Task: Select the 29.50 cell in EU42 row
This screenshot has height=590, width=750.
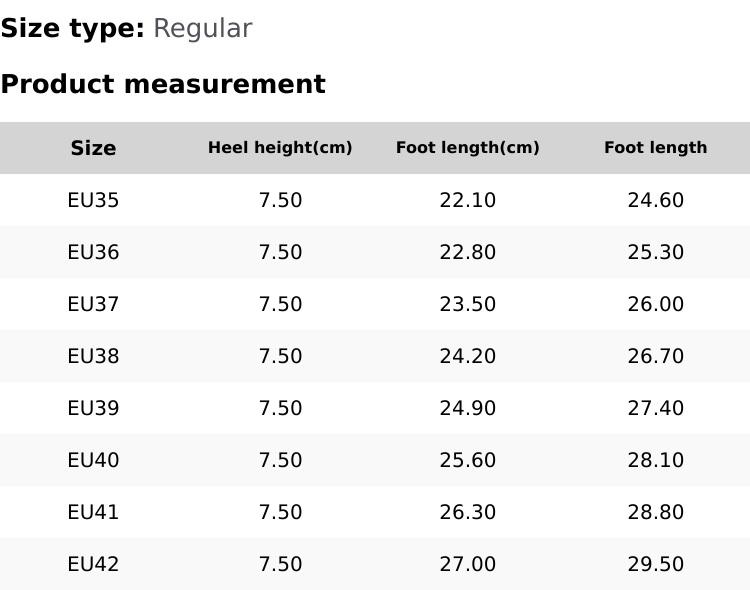Action: coord(655,564)
